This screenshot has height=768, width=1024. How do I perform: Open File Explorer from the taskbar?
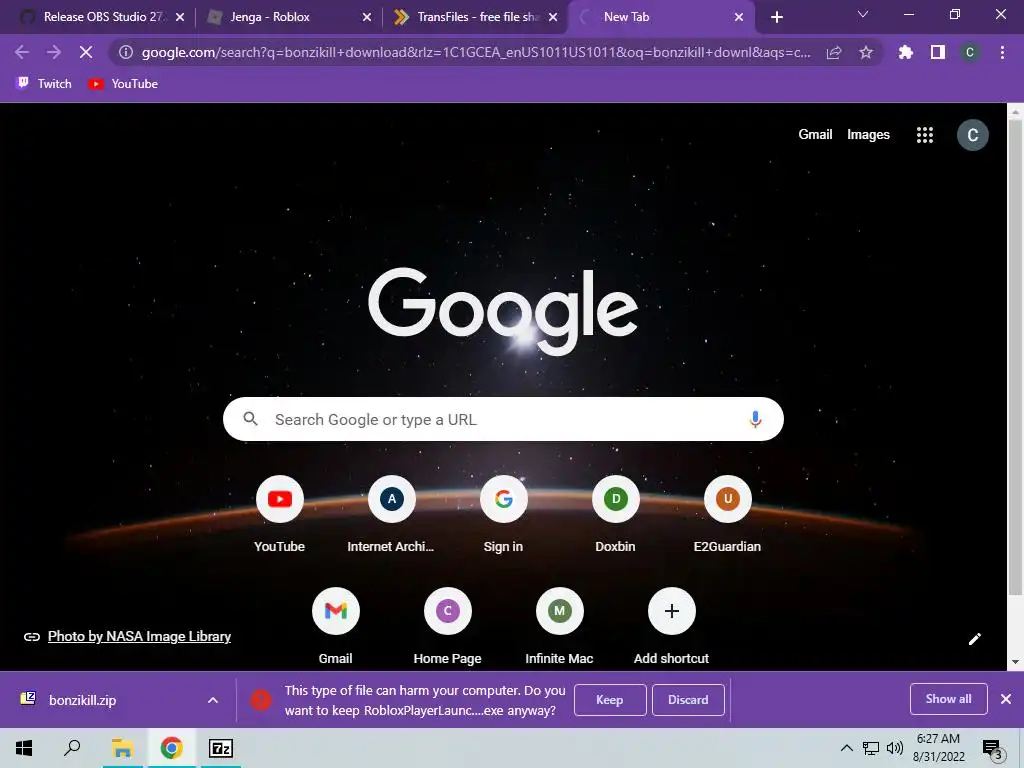pyautogui.click(x=123, y=748)
